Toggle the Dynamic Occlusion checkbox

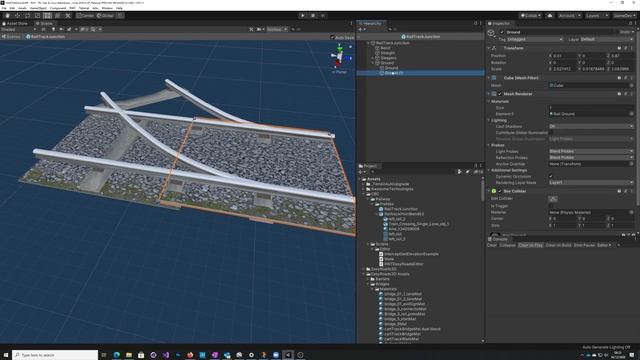pyautogui.click(x=551, y=176)
